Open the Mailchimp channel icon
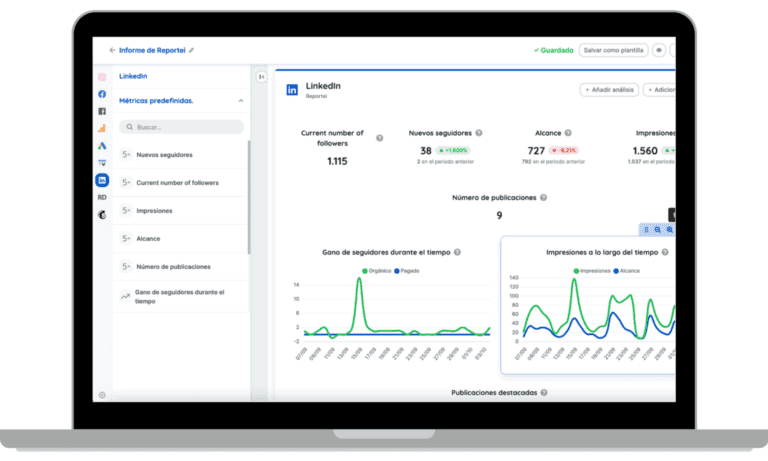The width and height of the screenshot is (768, 461). coord(102,214)
